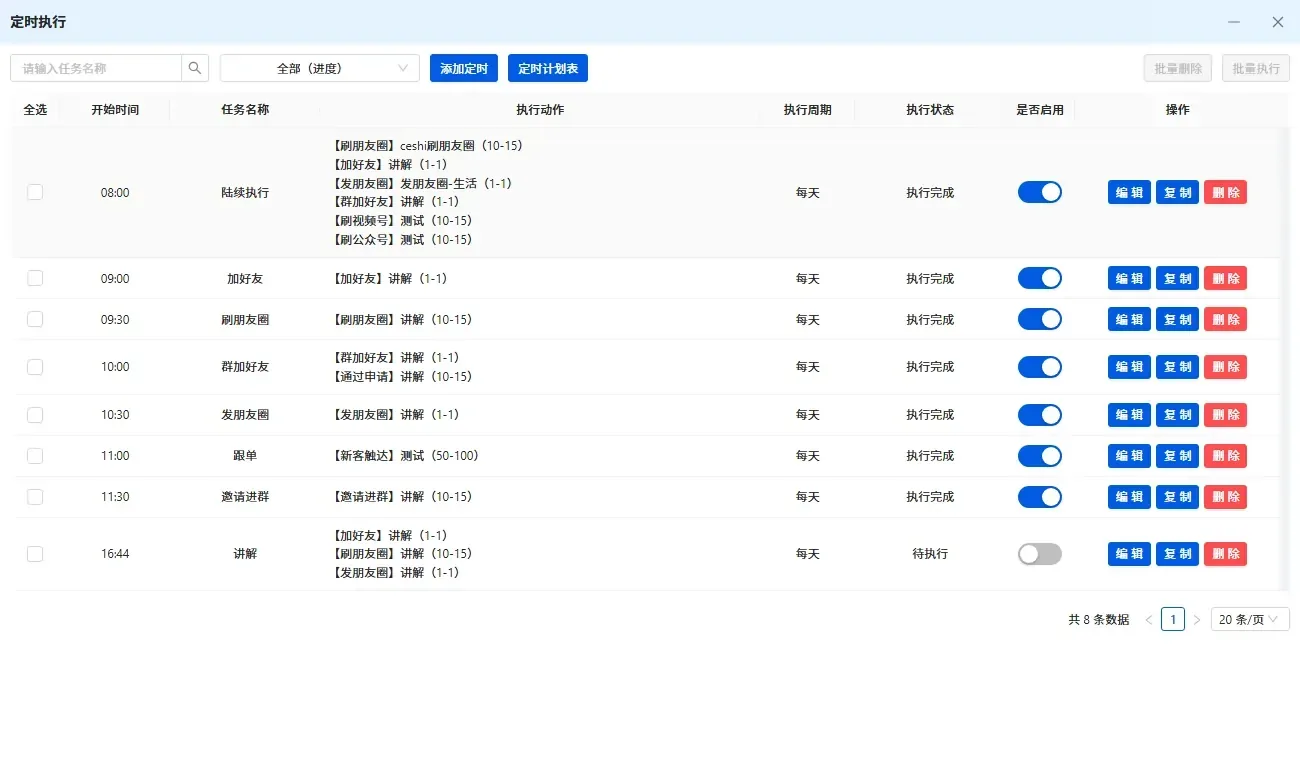
Task: Click the 【刷视频号】测试（10-15）action text
Action: [x=401, y=220]
